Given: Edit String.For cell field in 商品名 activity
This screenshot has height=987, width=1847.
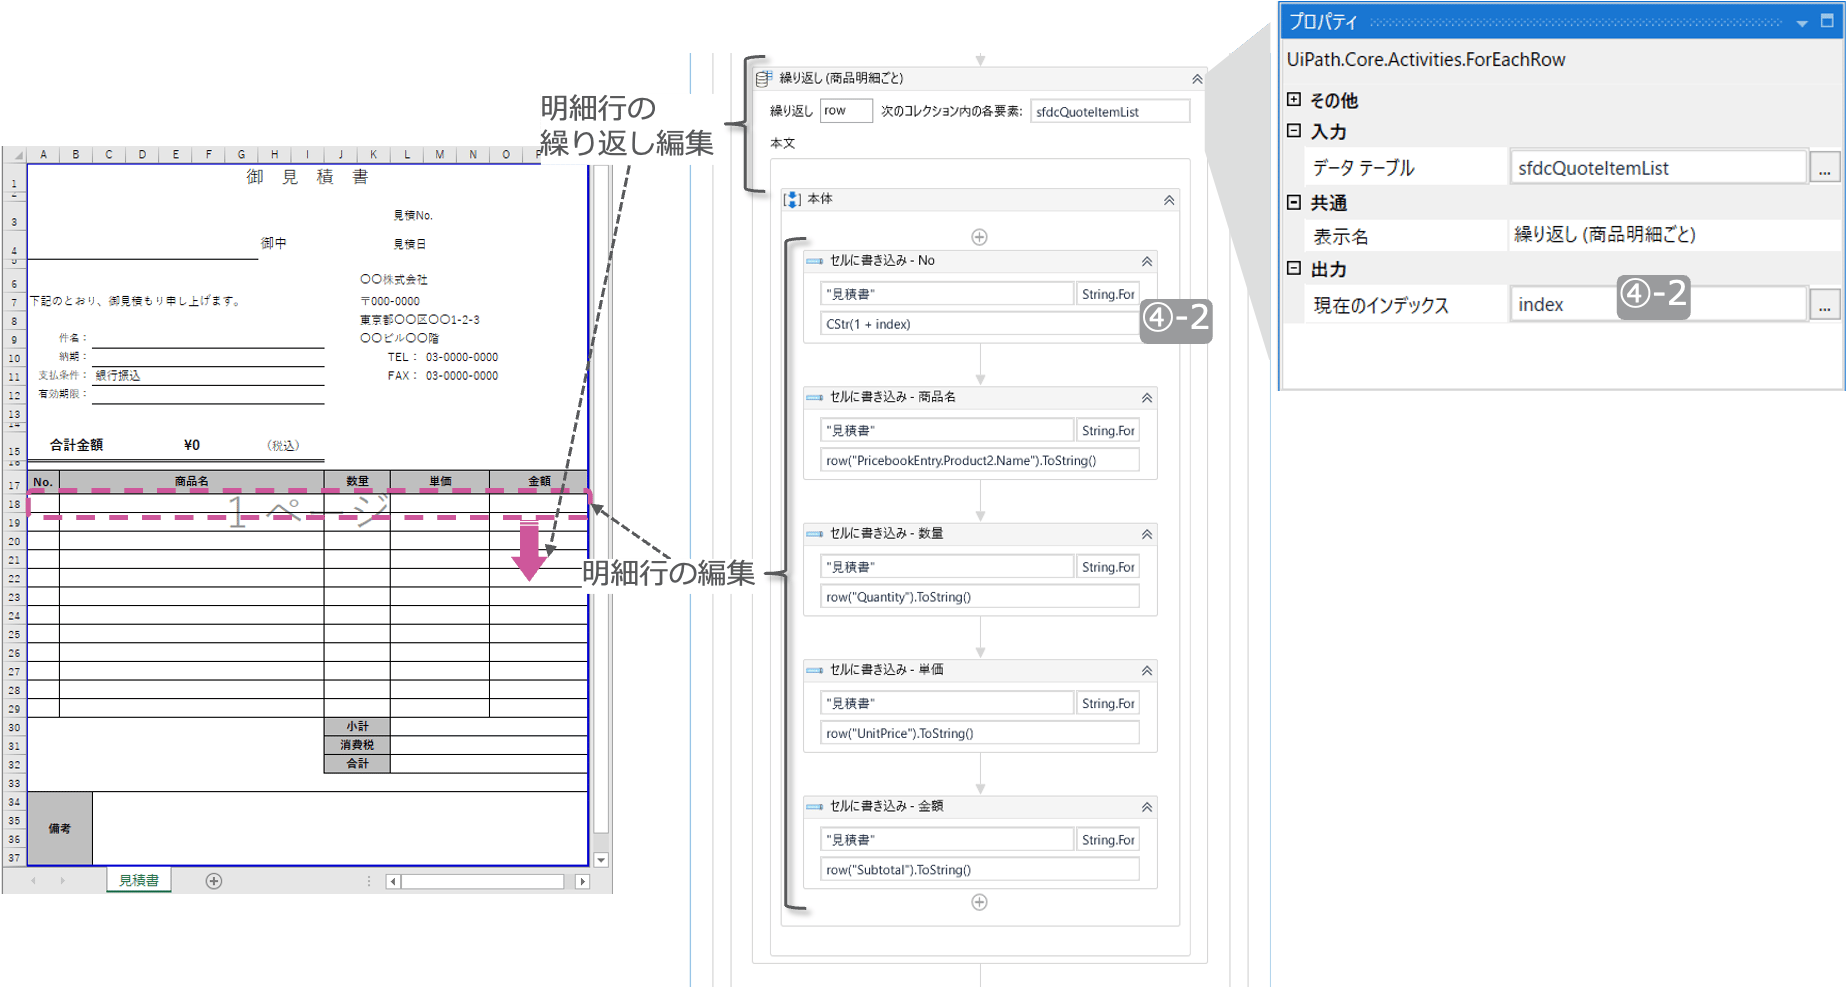Looking at the screenshot, I should [x=1108, y=430].
